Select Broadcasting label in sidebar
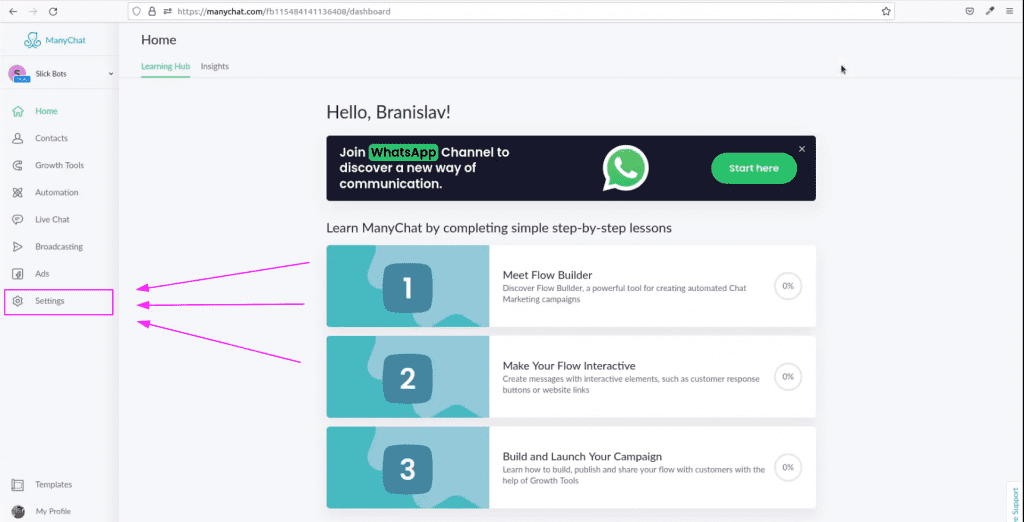Viewport: 1024px width, 522px height. [x=59, y=247]
